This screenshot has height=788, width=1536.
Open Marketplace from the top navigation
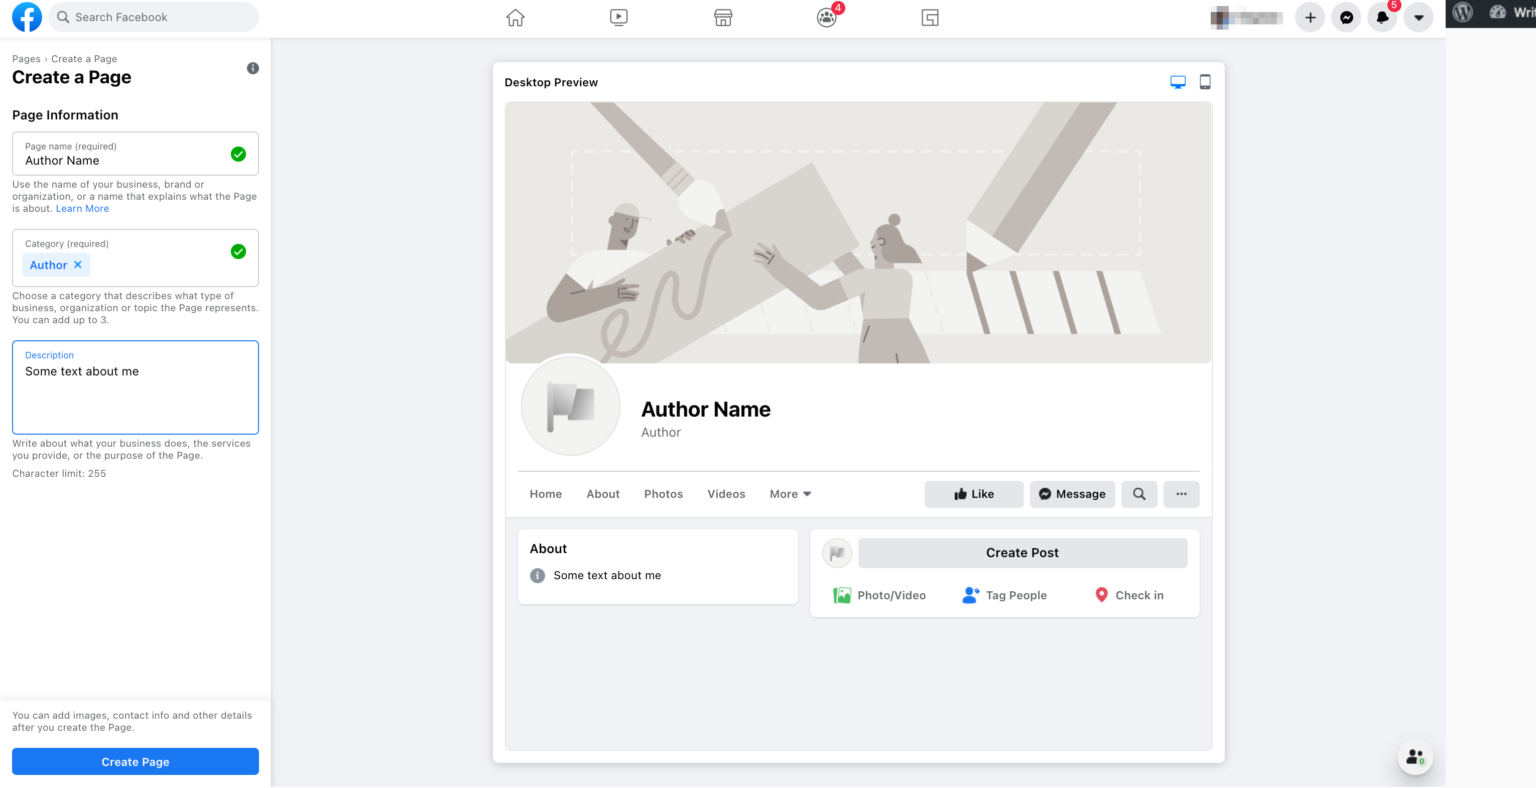tap(722, 17)
